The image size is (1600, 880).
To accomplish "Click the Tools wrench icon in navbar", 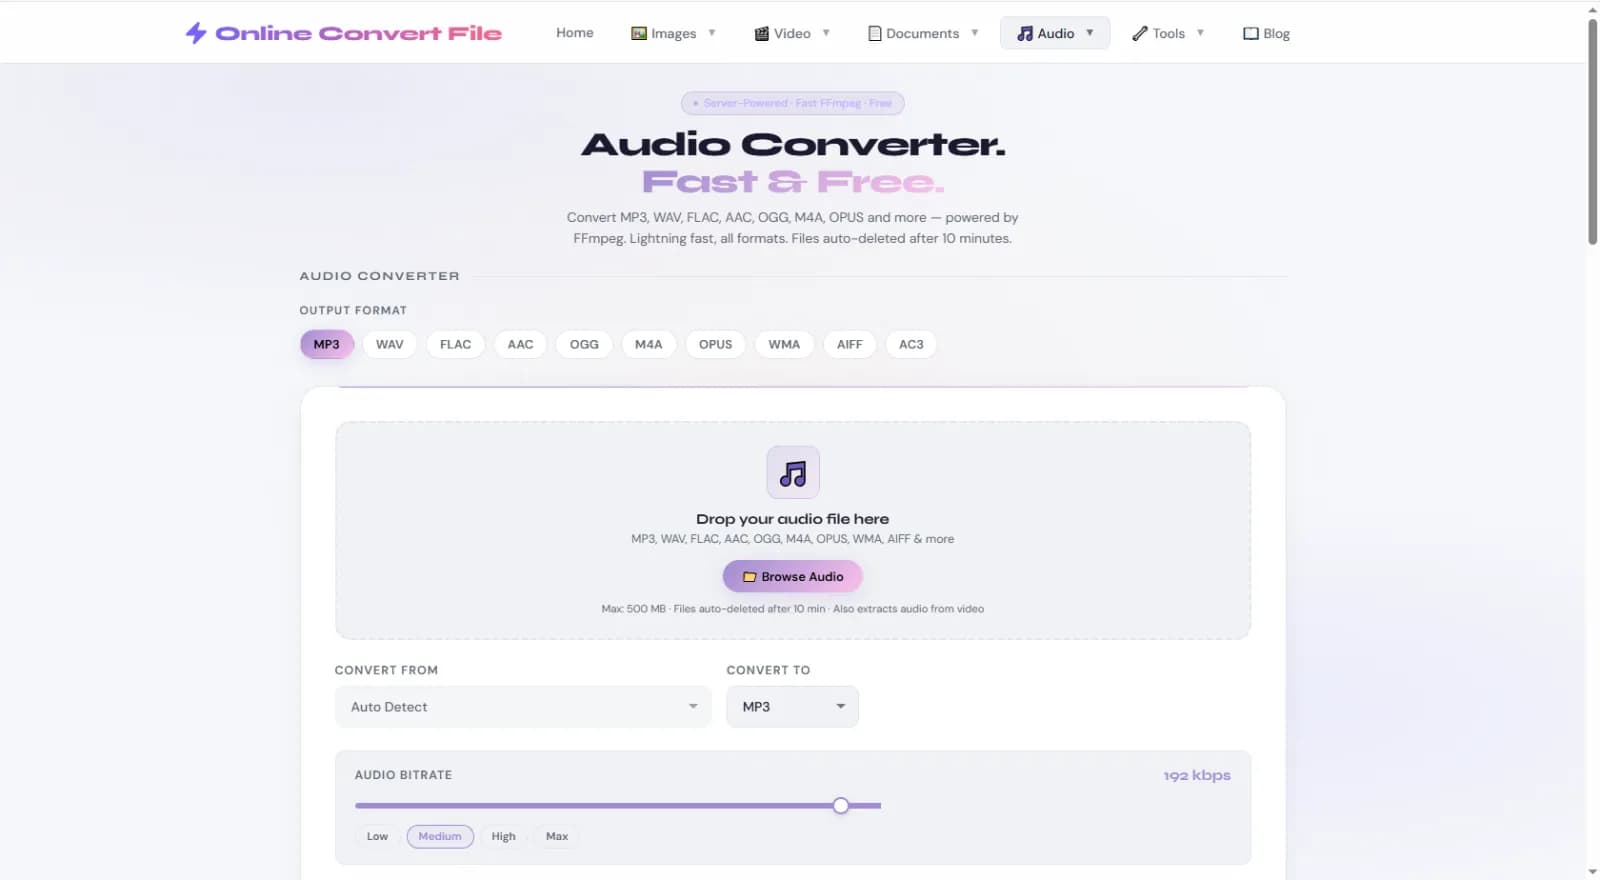I will click(x=1140, y=33).
